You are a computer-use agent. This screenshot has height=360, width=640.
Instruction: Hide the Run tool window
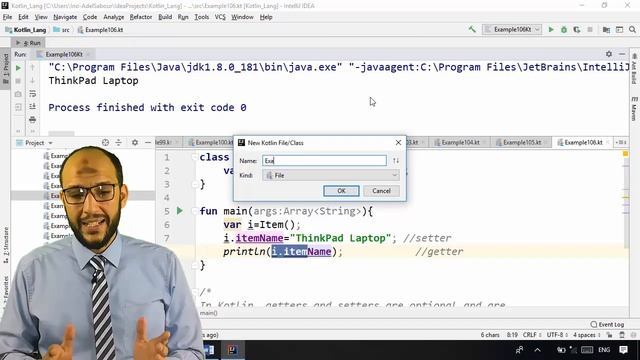tap(622, 54)
